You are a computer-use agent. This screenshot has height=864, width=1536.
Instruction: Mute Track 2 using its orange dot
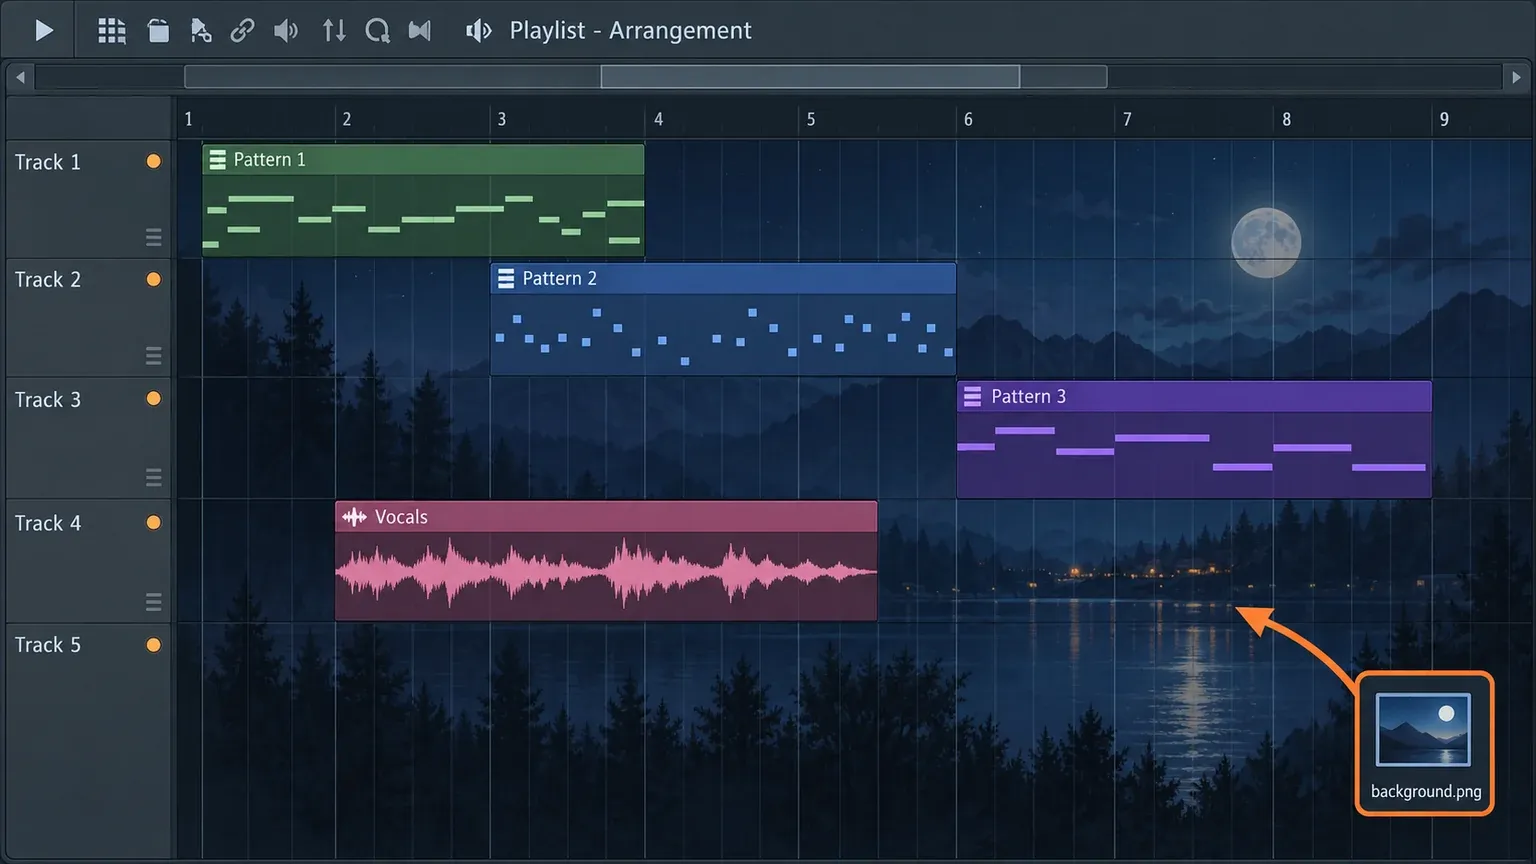[153, 279]
